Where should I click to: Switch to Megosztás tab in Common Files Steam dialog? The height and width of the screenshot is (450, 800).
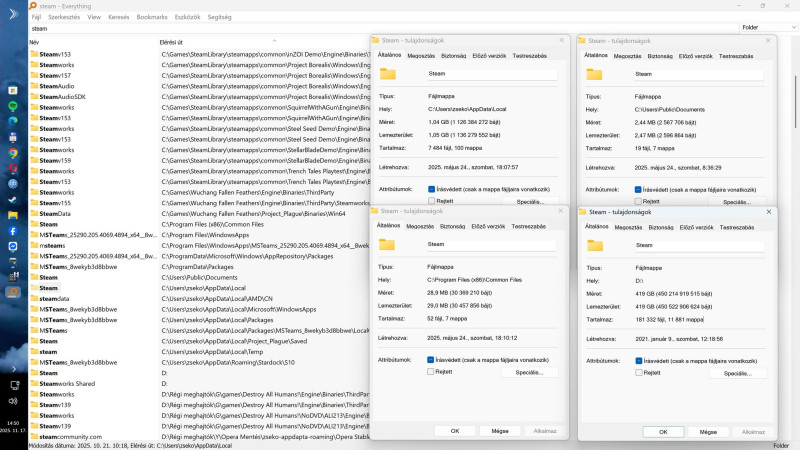420,227
